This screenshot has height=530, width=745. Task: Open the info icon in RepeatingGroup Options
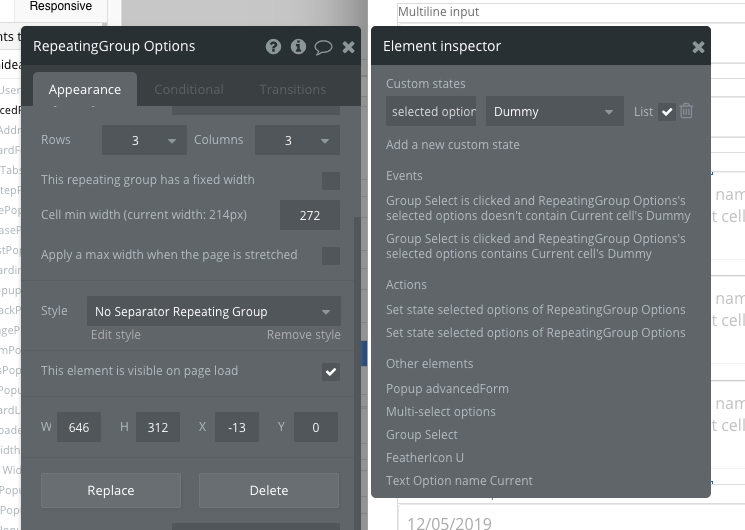pos(298,47)
